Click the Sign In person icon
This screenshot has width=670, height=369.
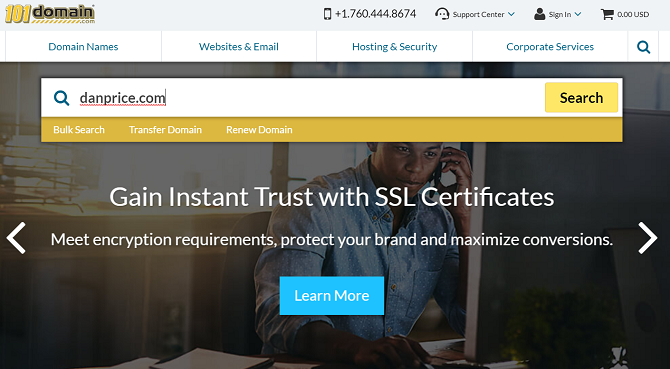pos(540,14)
